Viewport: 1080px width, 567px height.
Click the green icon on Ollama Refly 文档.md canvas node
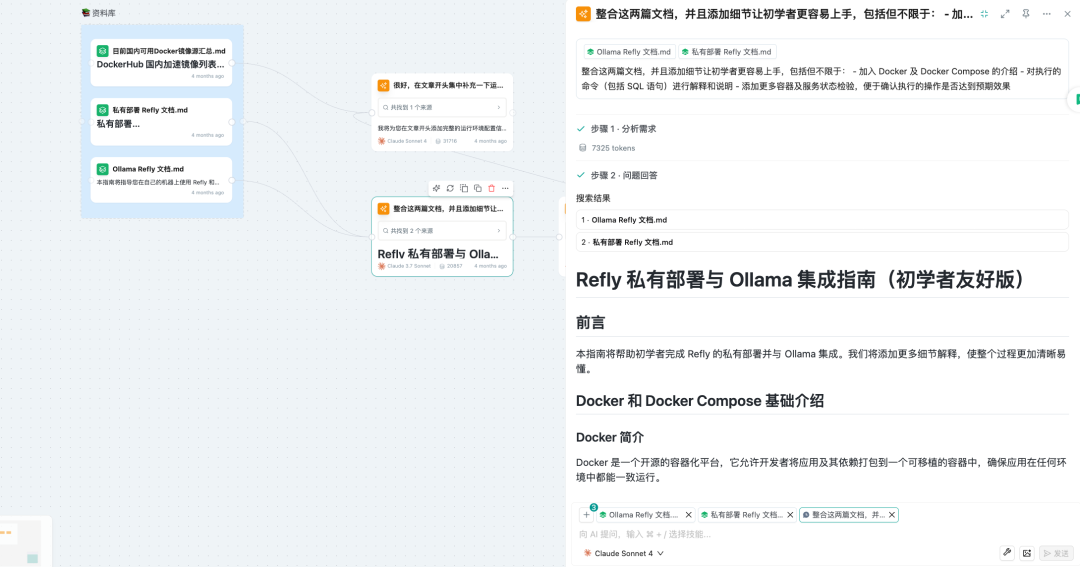coord(102,169)
